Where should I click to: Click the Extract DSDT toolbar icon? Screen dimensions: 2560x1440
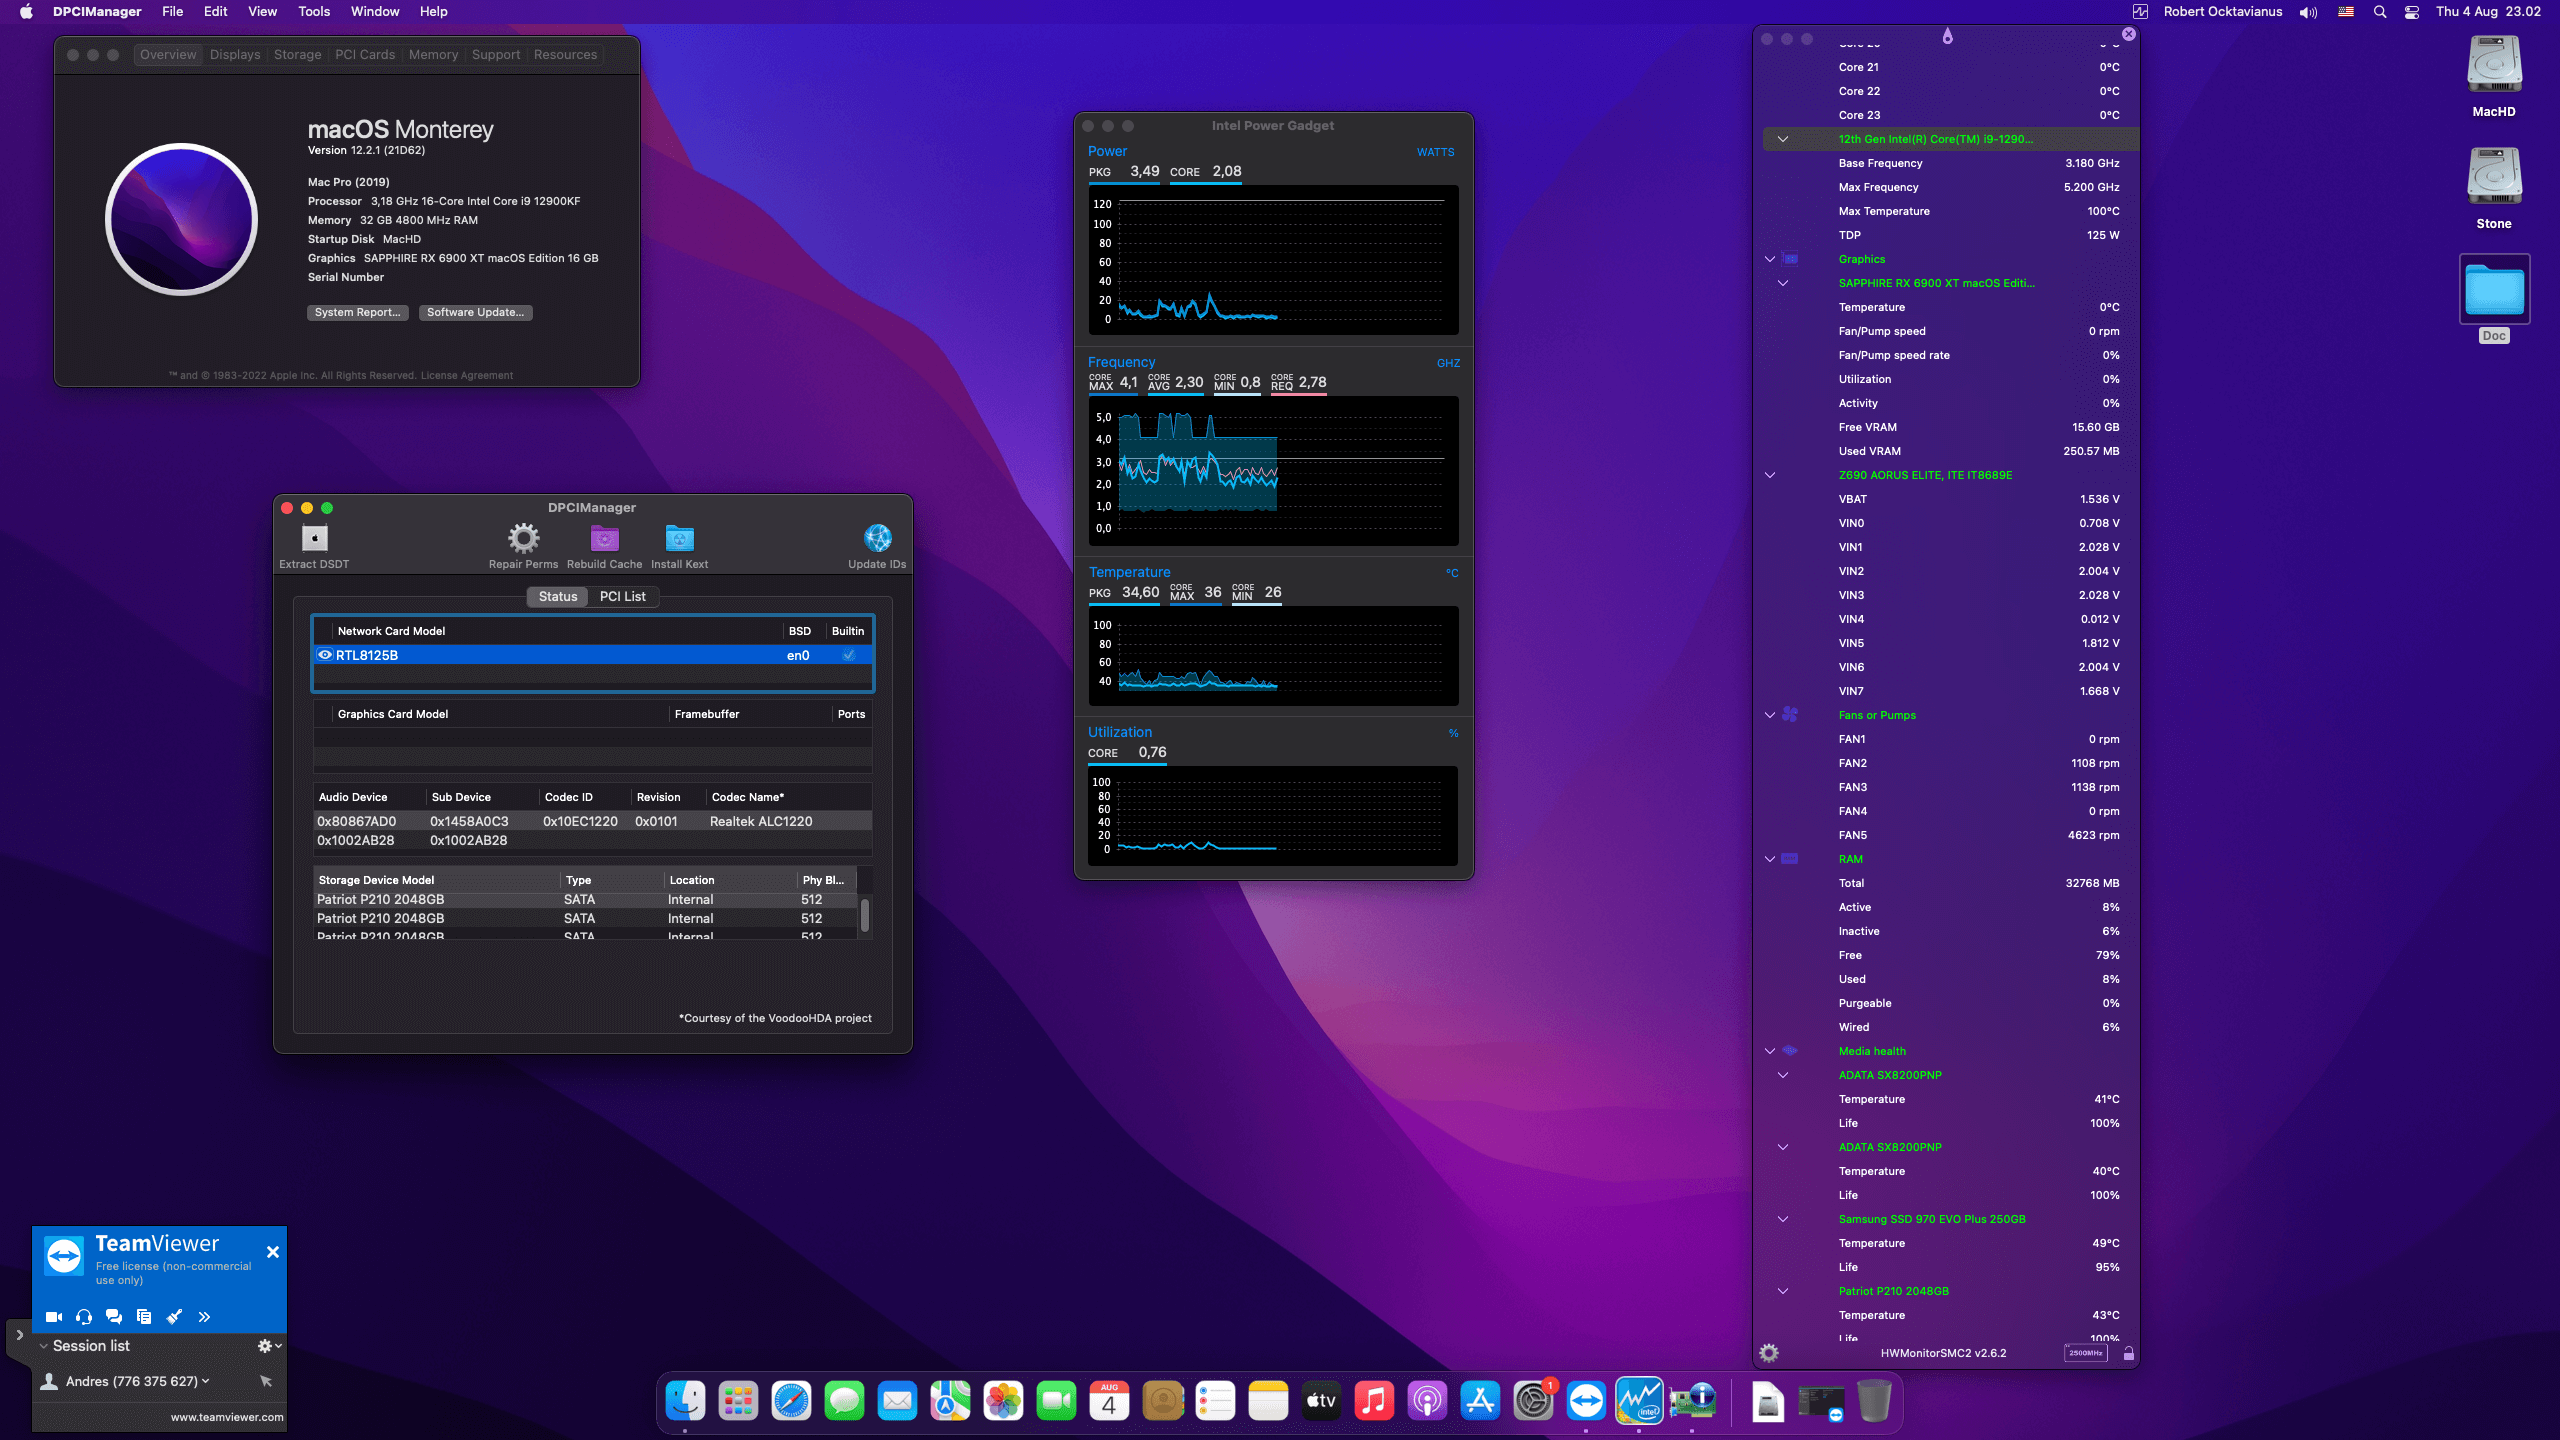coord(314,539)
